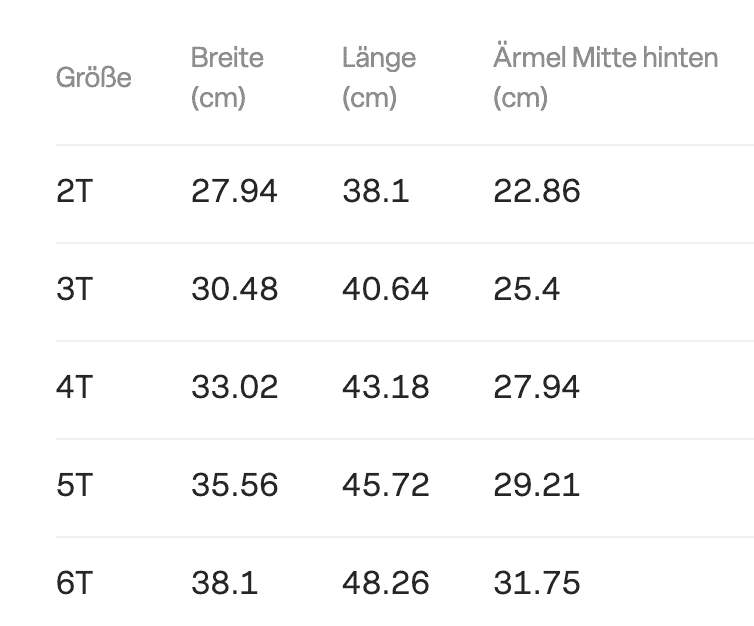754x626 pixels.
Task: Select the 6T length value 48.26
Action: pyautogui.click(x=385, y=583)
